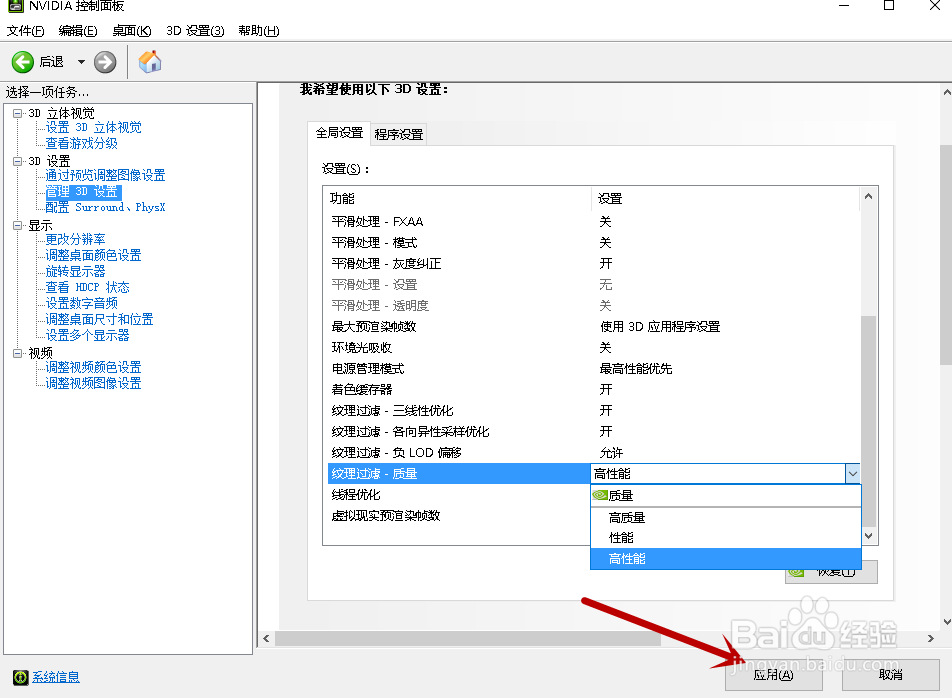This screenshot has width=952, height=698.
Task: Collapse the 视频 tree node
Action: coord(18,353)
